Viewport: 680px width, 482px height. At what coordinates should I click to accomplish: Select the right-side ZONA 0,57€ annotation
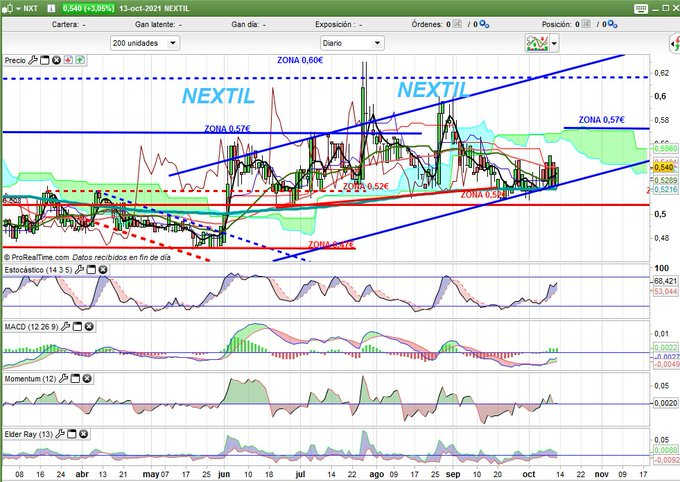602,120
